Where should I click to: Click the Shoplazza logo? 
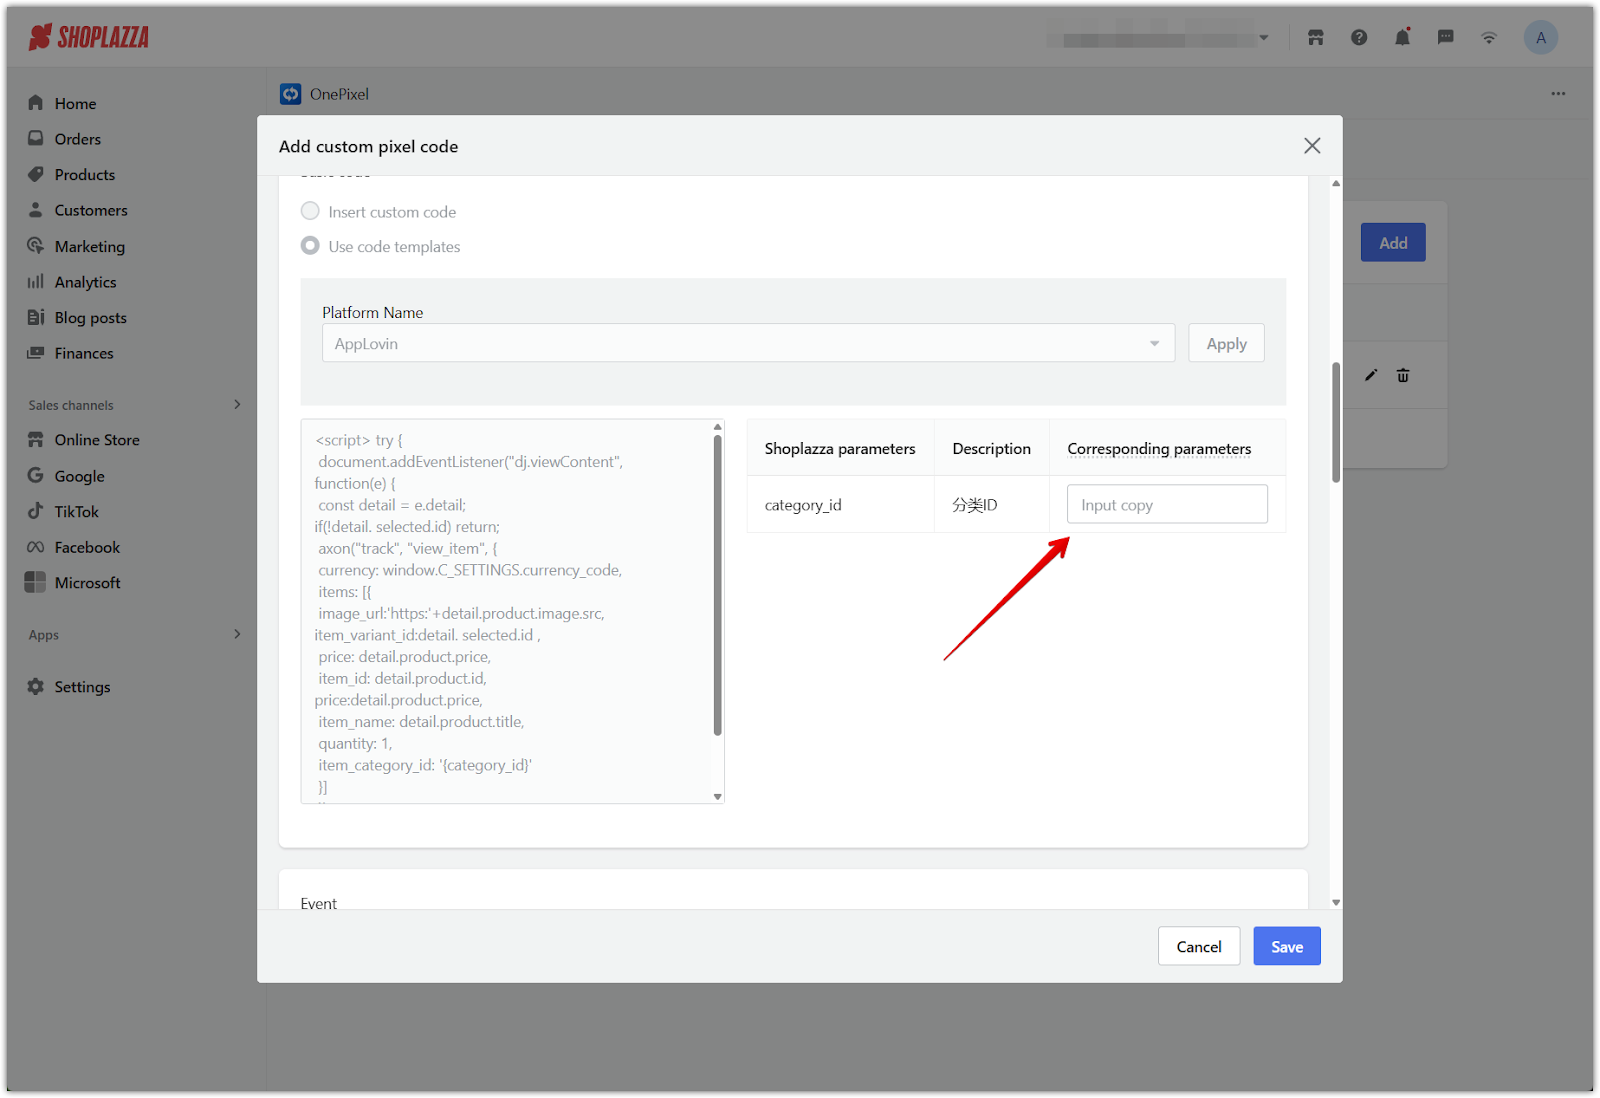coord(89,38)
